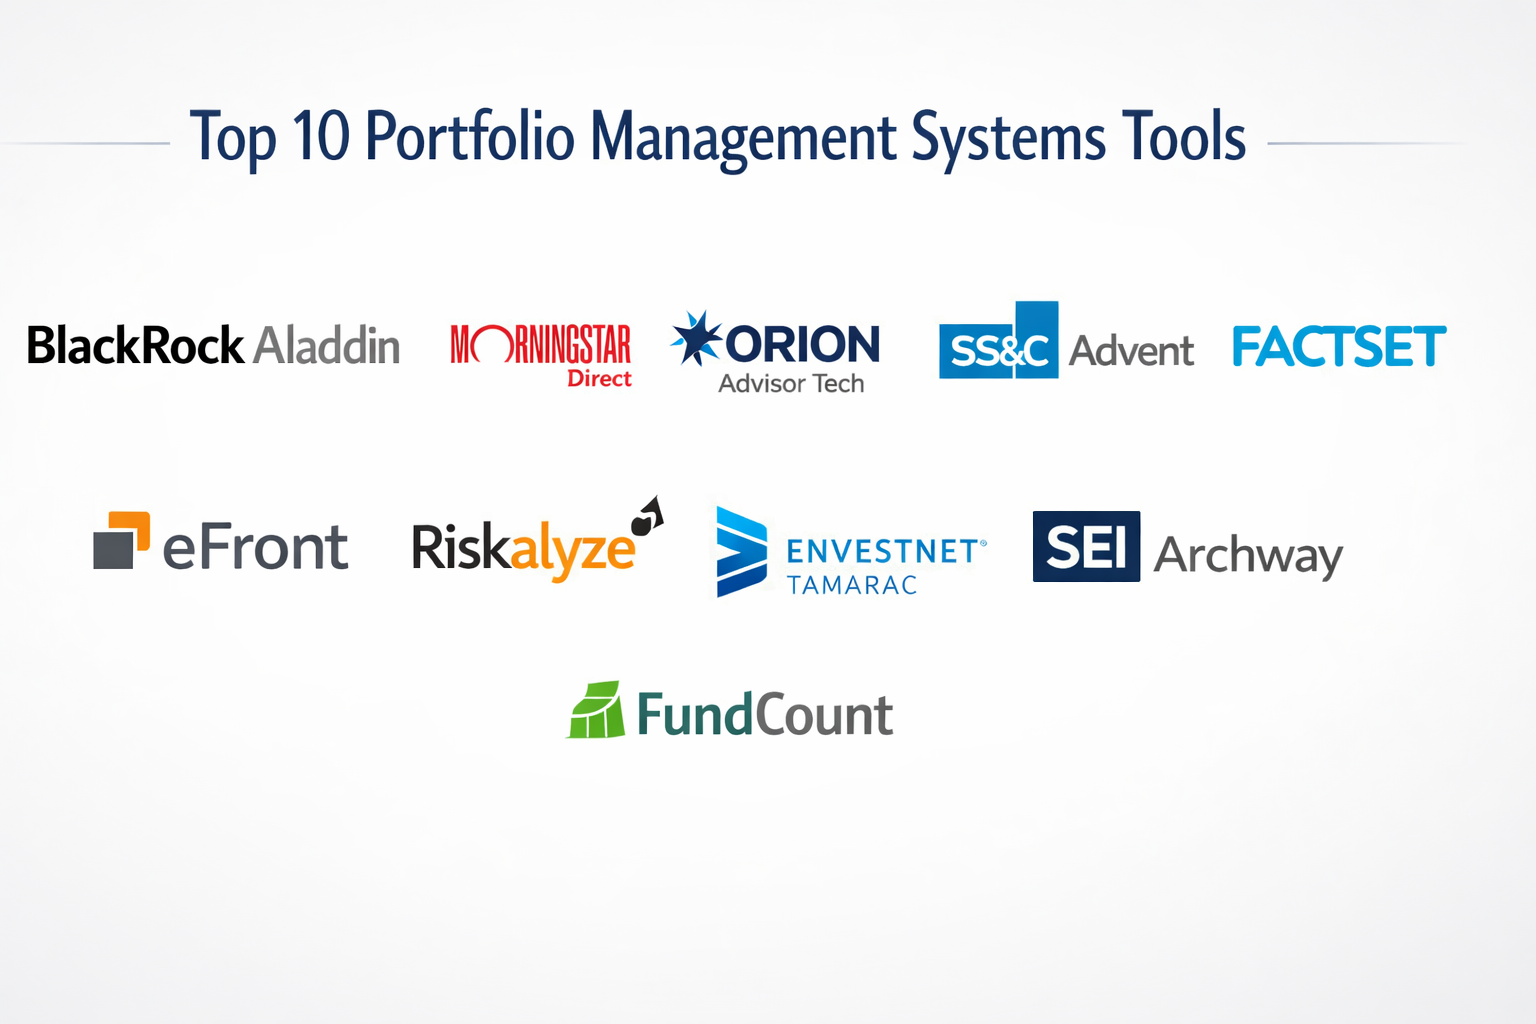Open the FundCount wordmark
The width and height of the screenshot is (1536, 1024).
click(x=765, y=715)
